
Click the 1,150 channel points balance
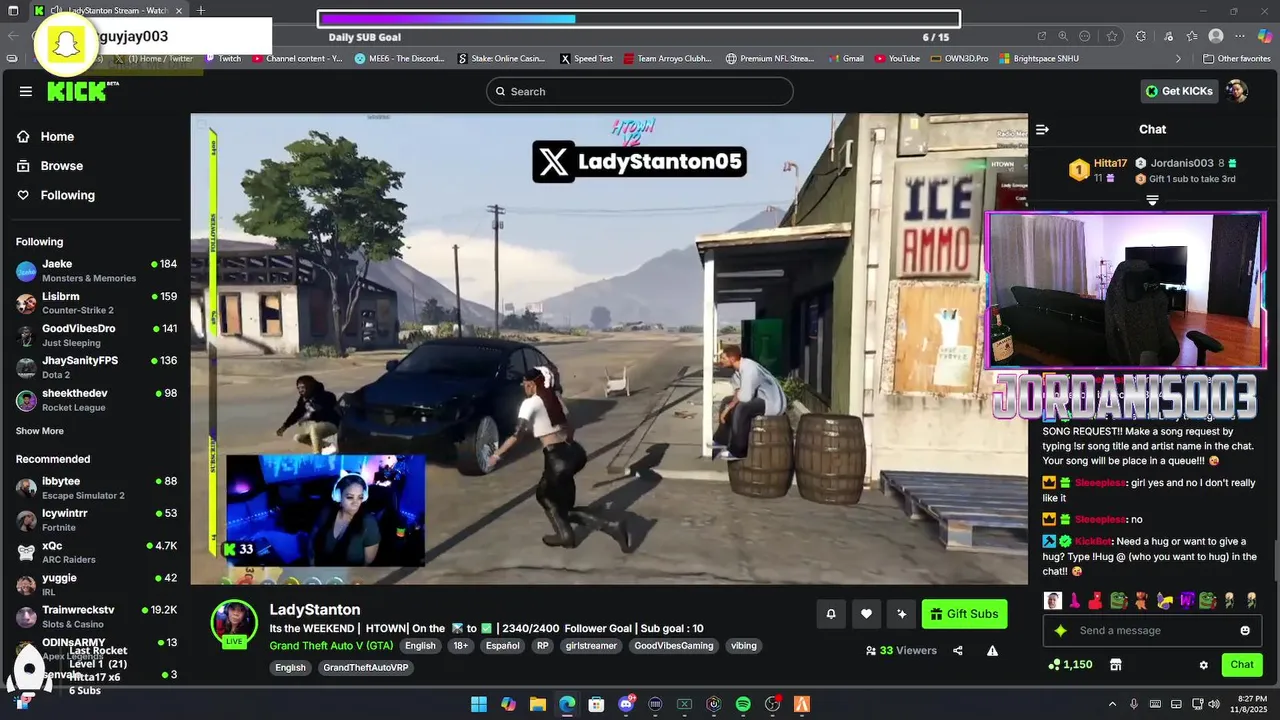pos(1070,665)
